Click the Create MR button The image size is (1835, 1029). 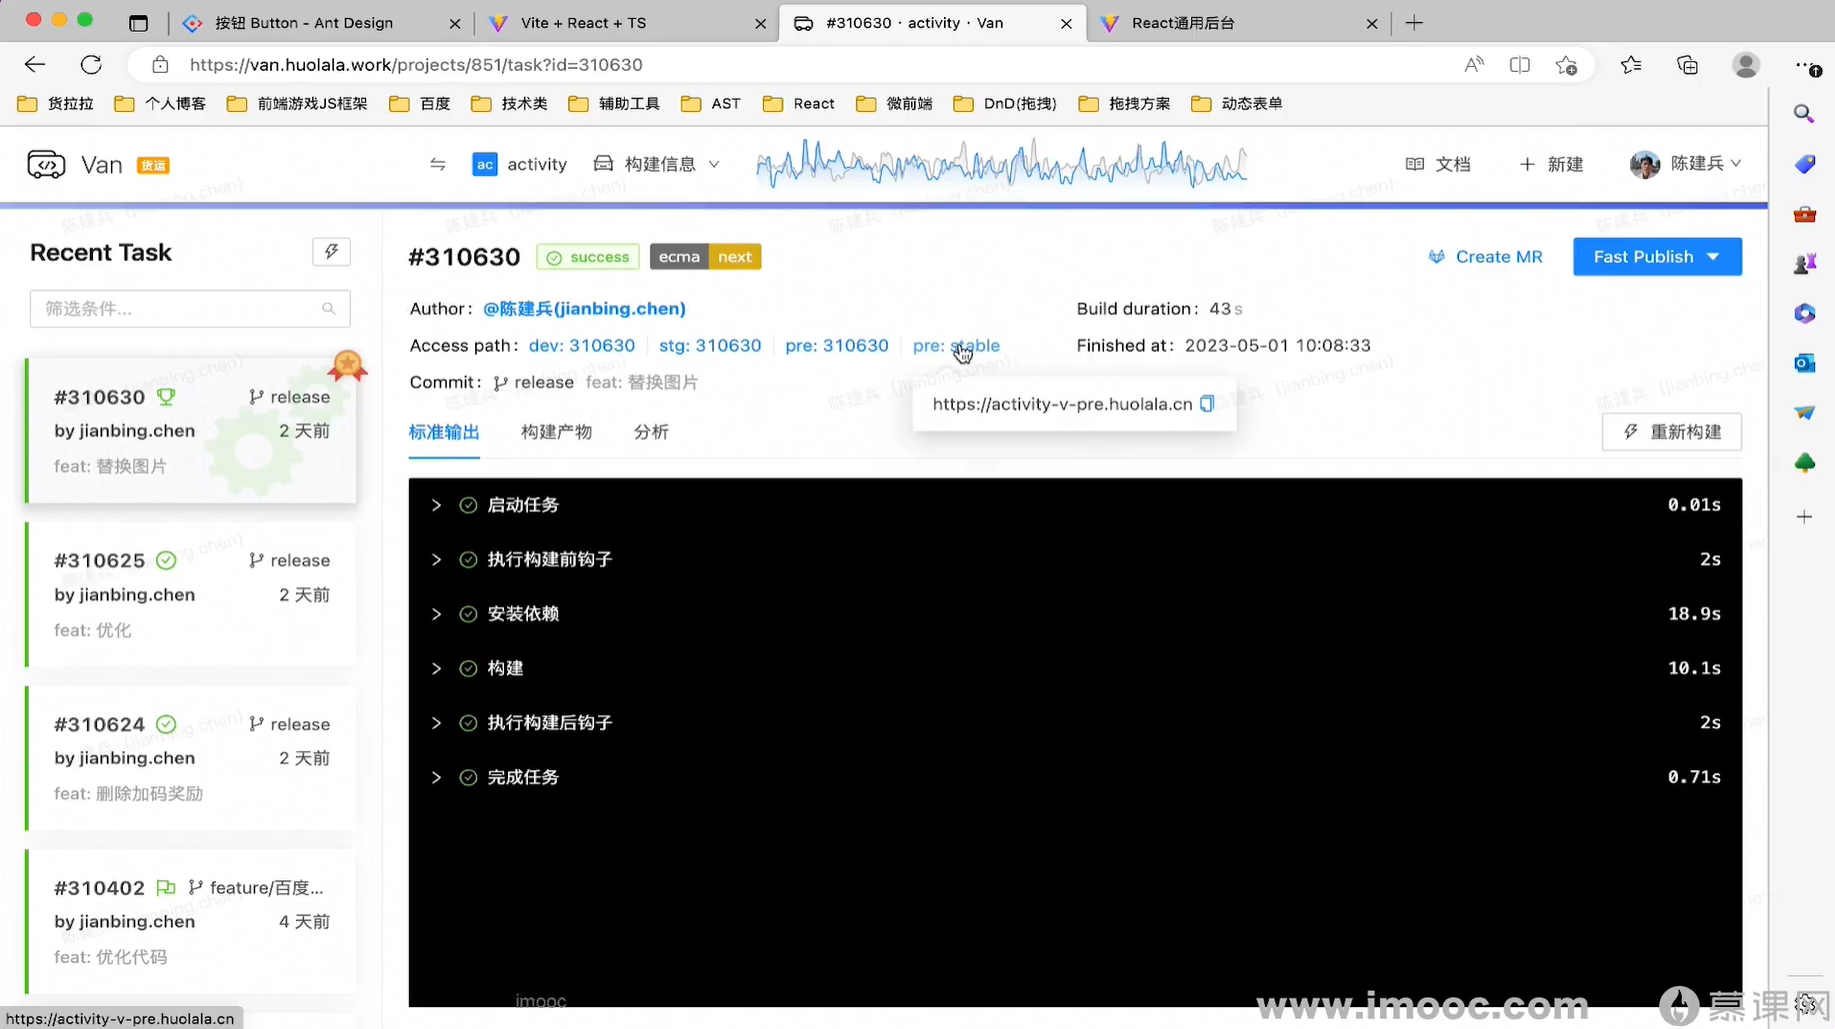click(x=1485, y=257)
